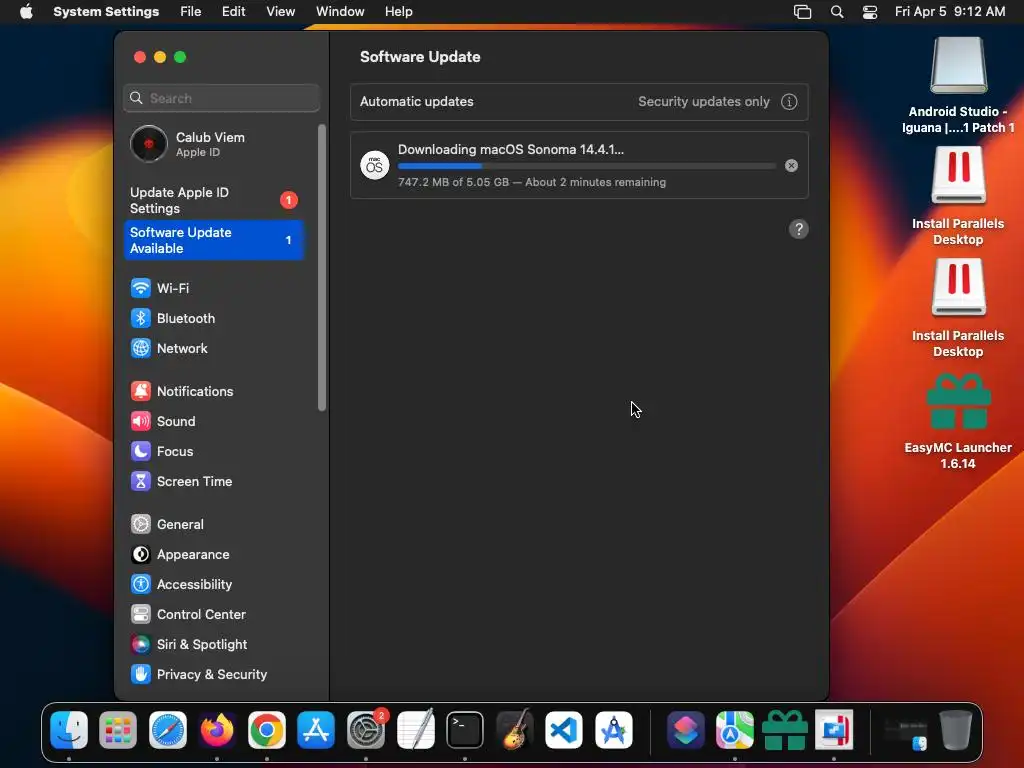Screen dimensions: 1024x768
Task: Open the Edit menu
Action: [x=233, y=12]
